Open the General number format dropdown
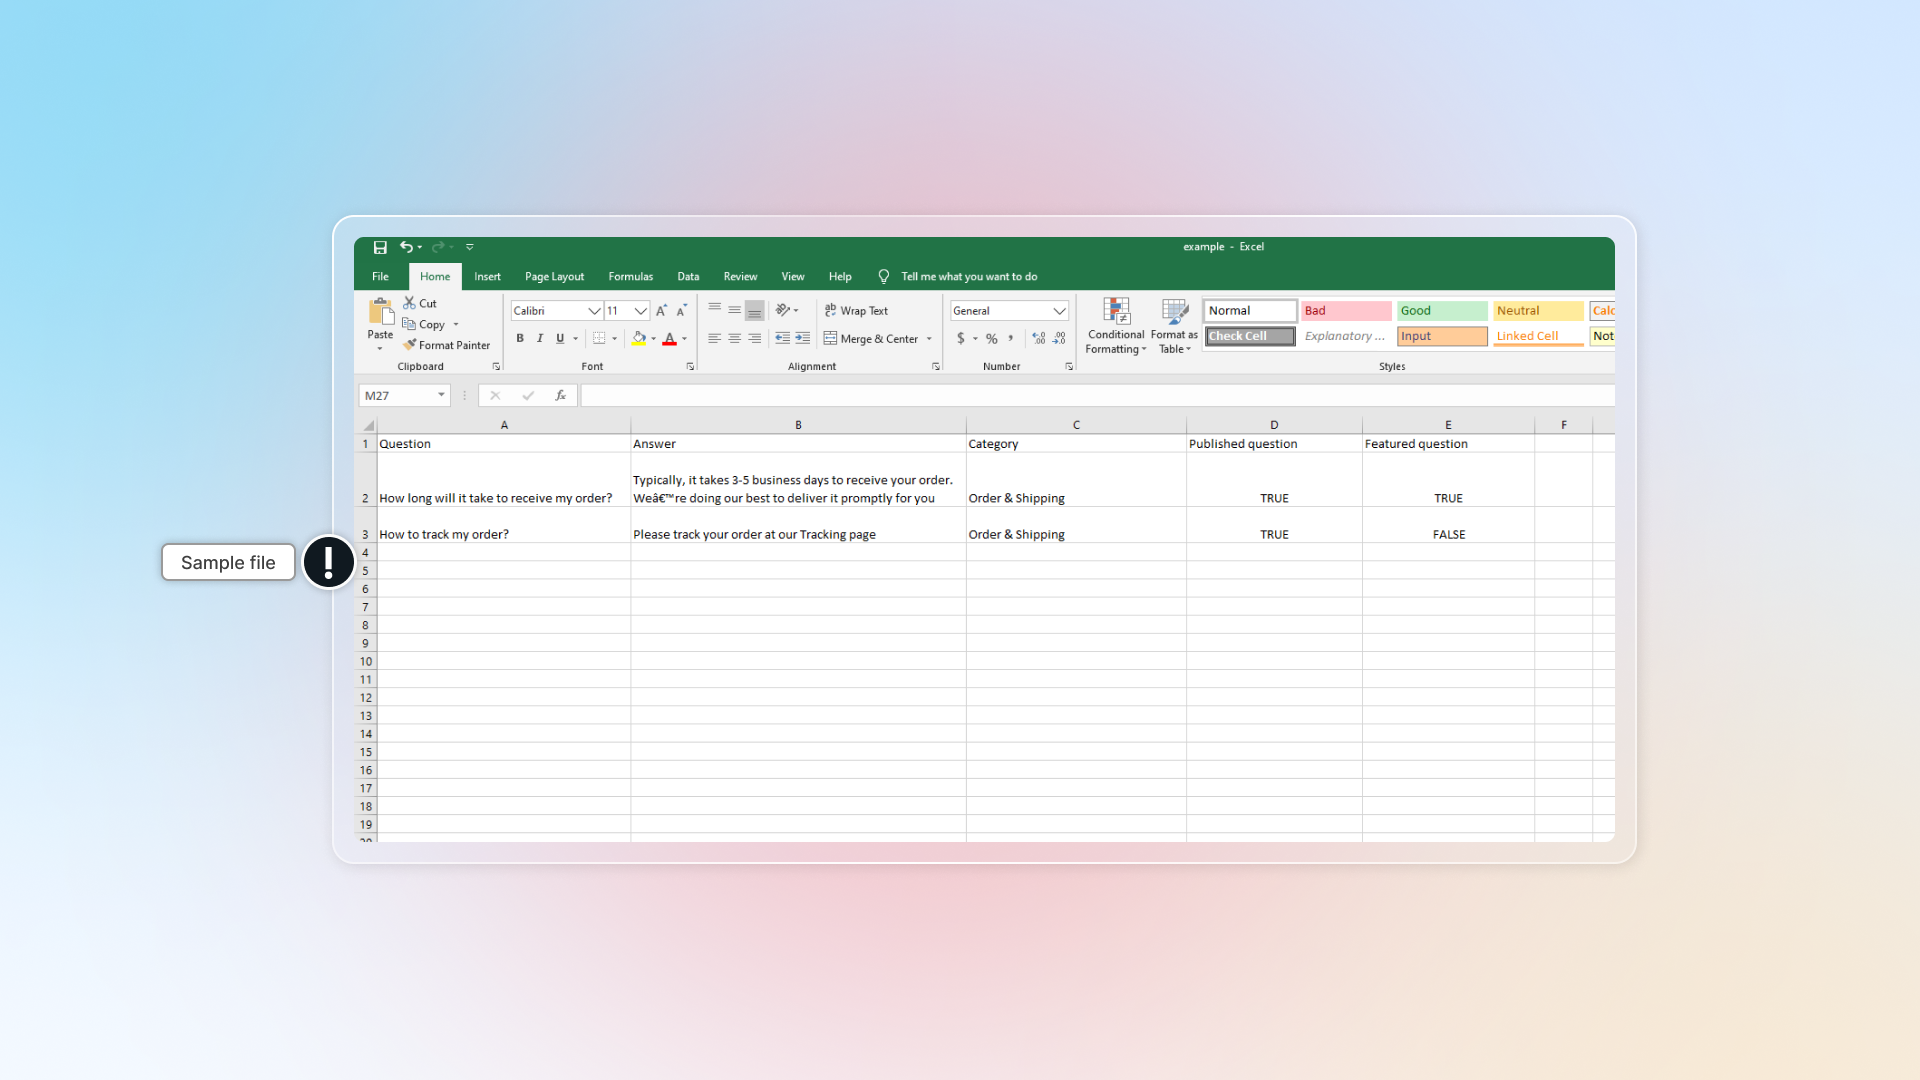The height and width of the screenshot is (1080, 1920). click(x=1059, y=310)
